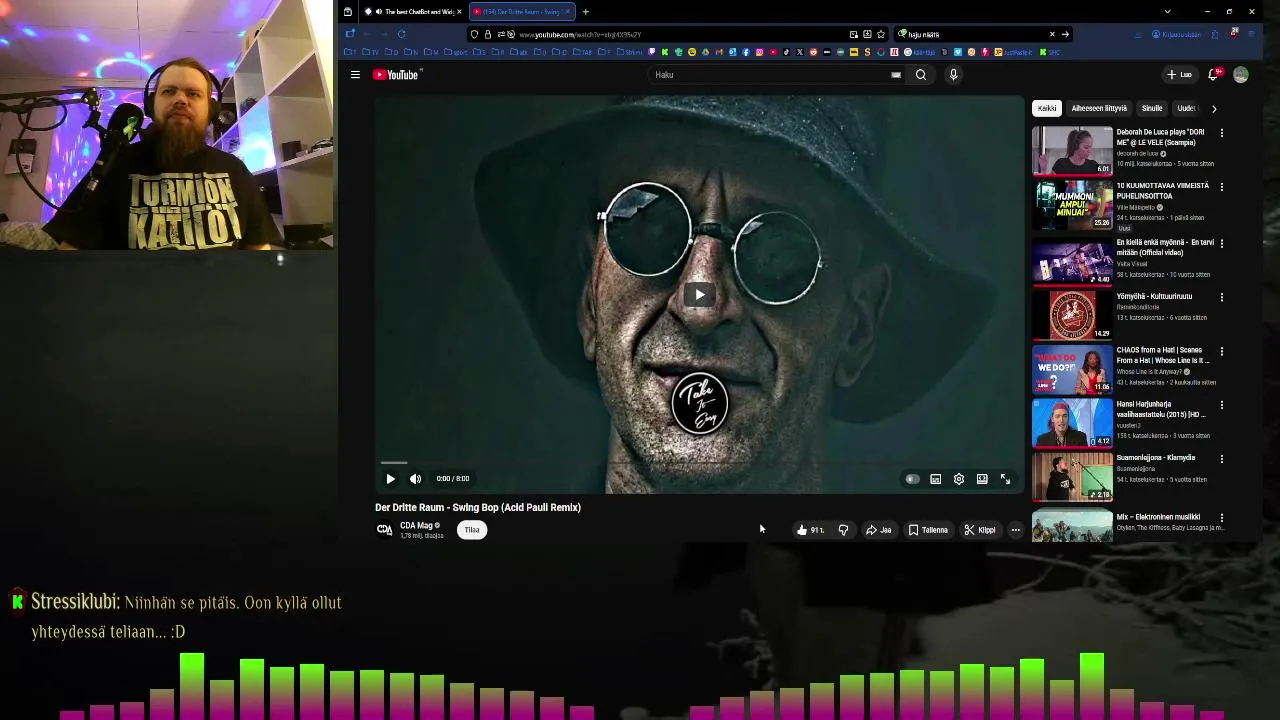Open more actions ellipsis under the video
Screen dimensions: 1280x720
(1015, 530)
